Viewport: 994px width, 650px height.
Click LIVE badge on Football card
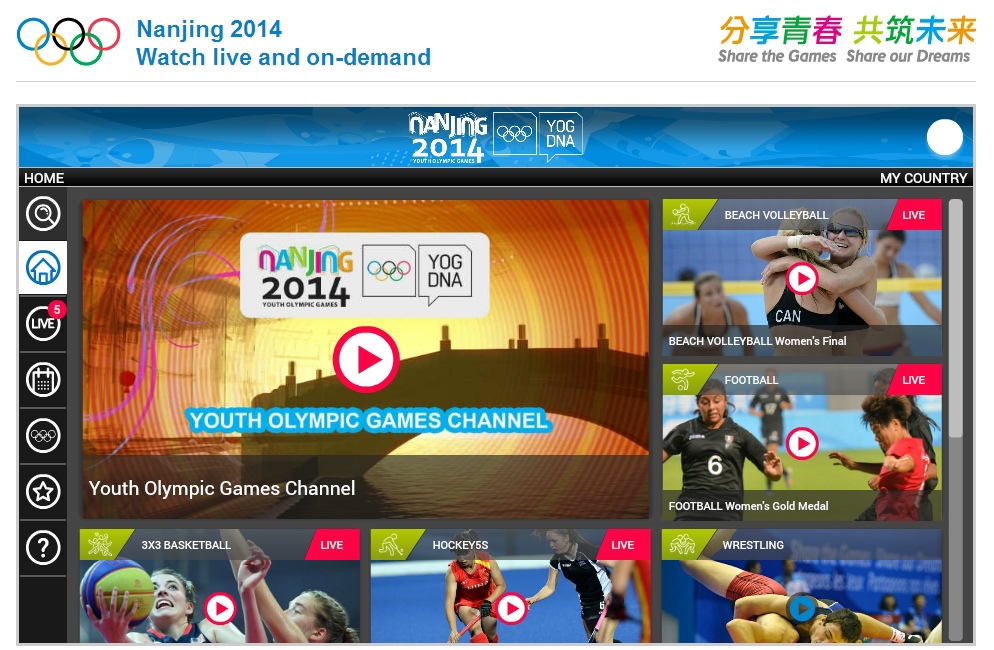pyautogui.click(x=913, y=380)
